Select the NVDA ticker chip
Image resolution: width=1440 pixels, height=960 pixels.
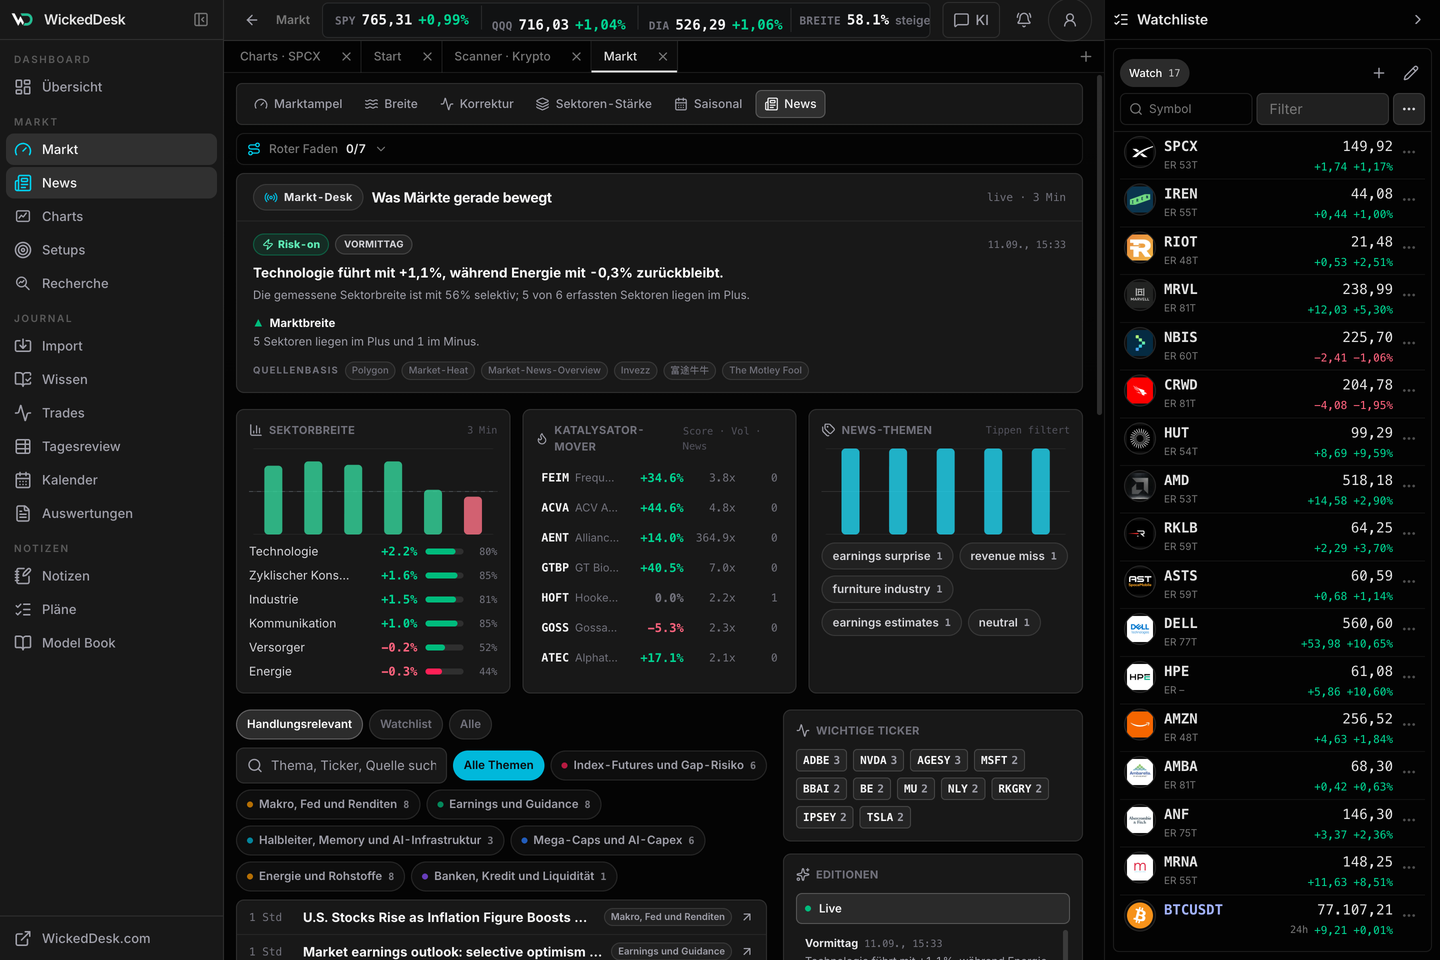pos(878,761)
